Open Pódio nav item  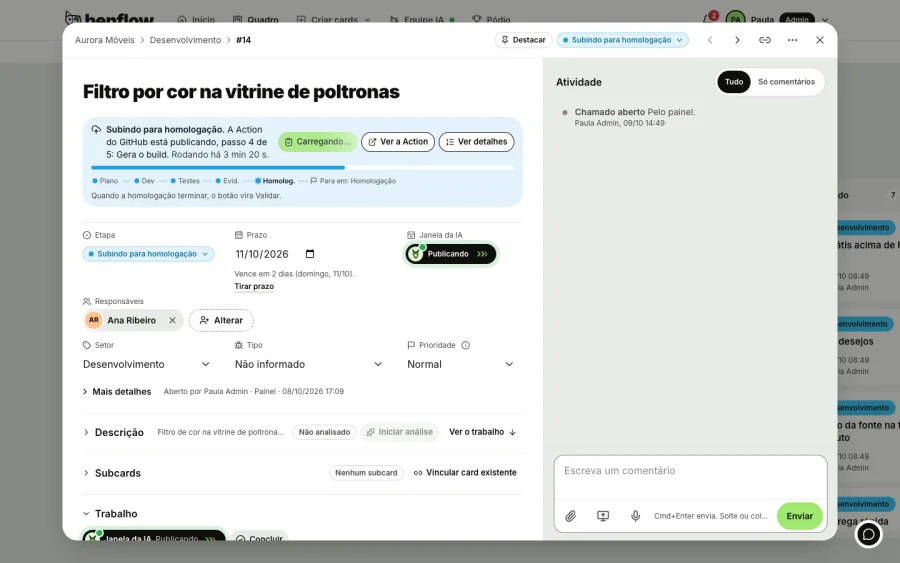(491, 20)
